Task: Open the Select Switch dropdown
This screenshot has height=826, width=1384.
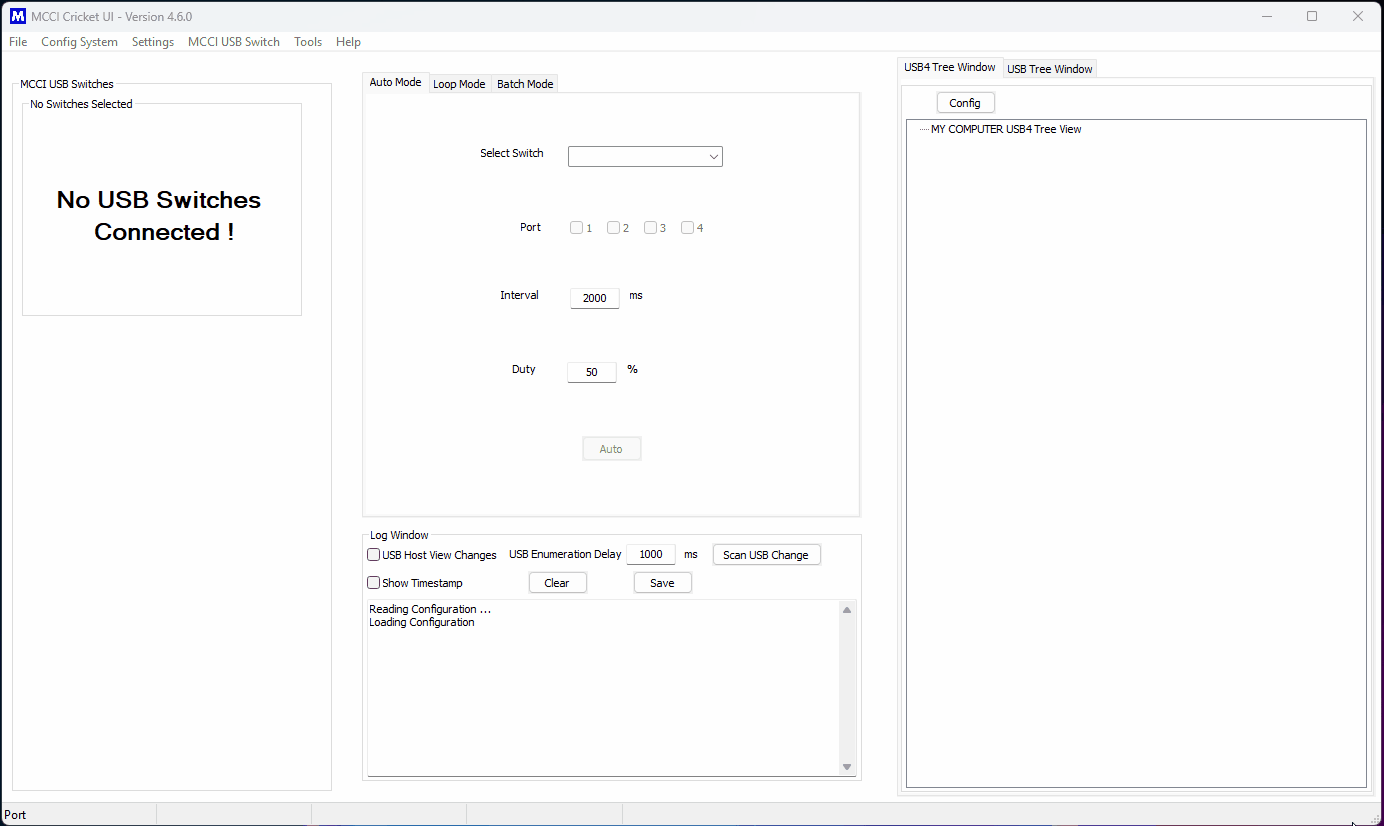Action: (645, 157)
